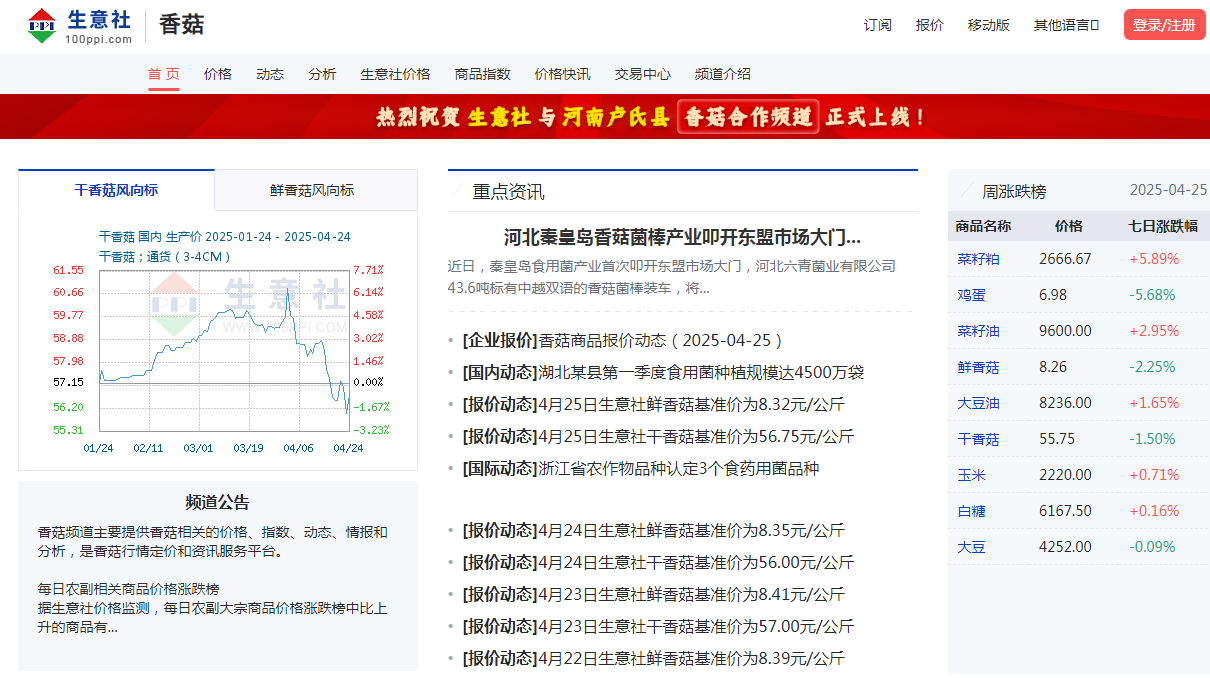1210x678 pixels.
Task: Open 4月24日干香菇基准价为56.00元/公斤
Action: [696, 562]
